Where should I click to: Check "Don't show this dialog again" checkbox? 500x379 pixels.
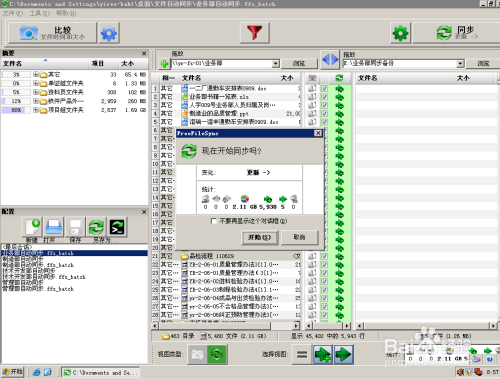(214, 221)
